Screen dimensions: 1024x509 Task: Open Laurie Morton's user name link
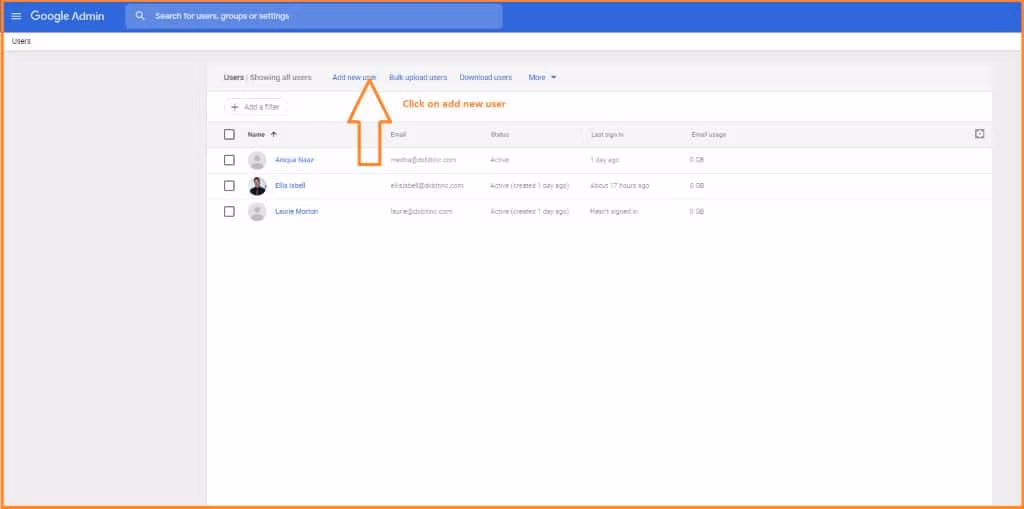pos(296,212)
